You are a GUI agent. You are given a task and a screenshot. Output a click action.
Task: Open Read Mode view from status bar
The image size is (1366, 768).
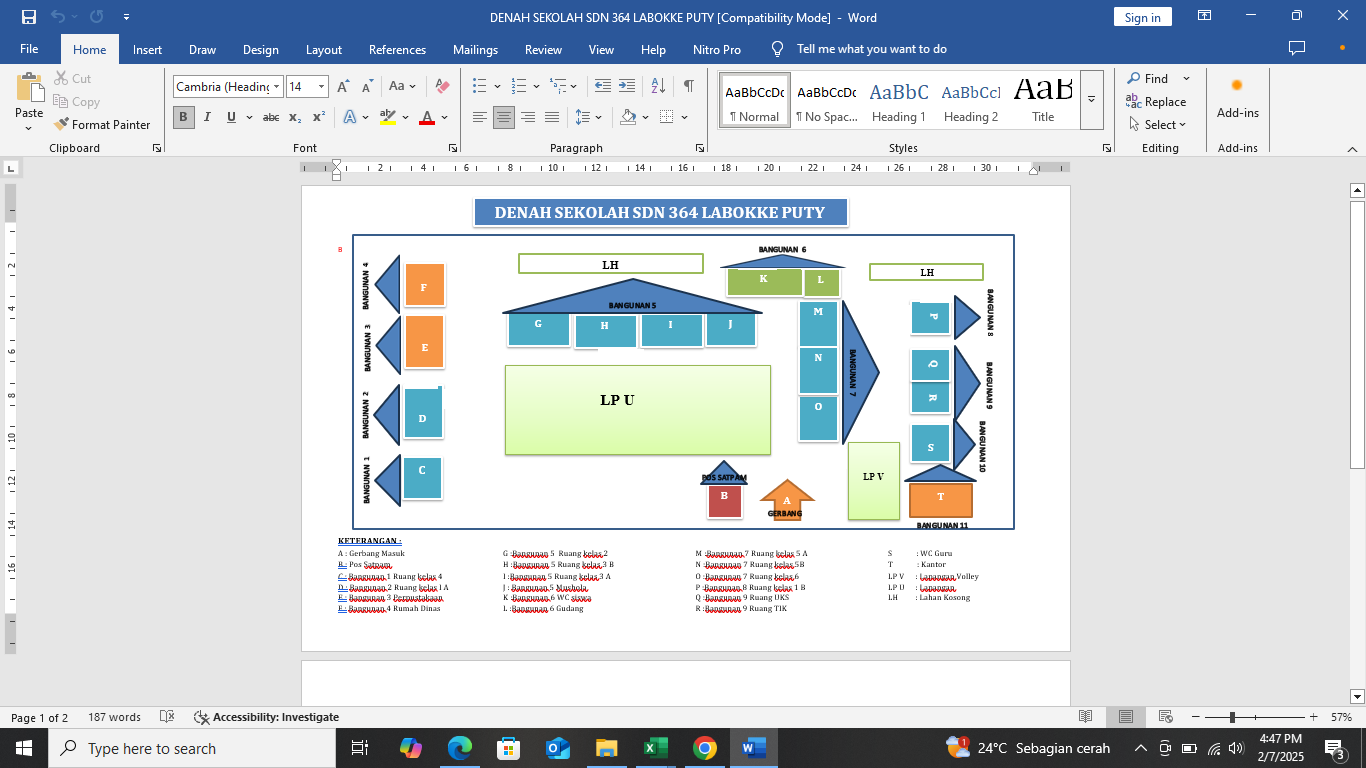(1086, 717)
